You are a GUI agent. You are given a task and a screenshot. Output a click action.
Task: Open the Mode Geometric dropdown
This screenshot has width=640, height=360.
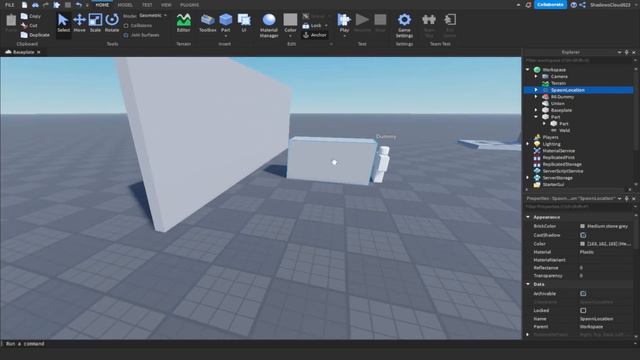[153, 16]
